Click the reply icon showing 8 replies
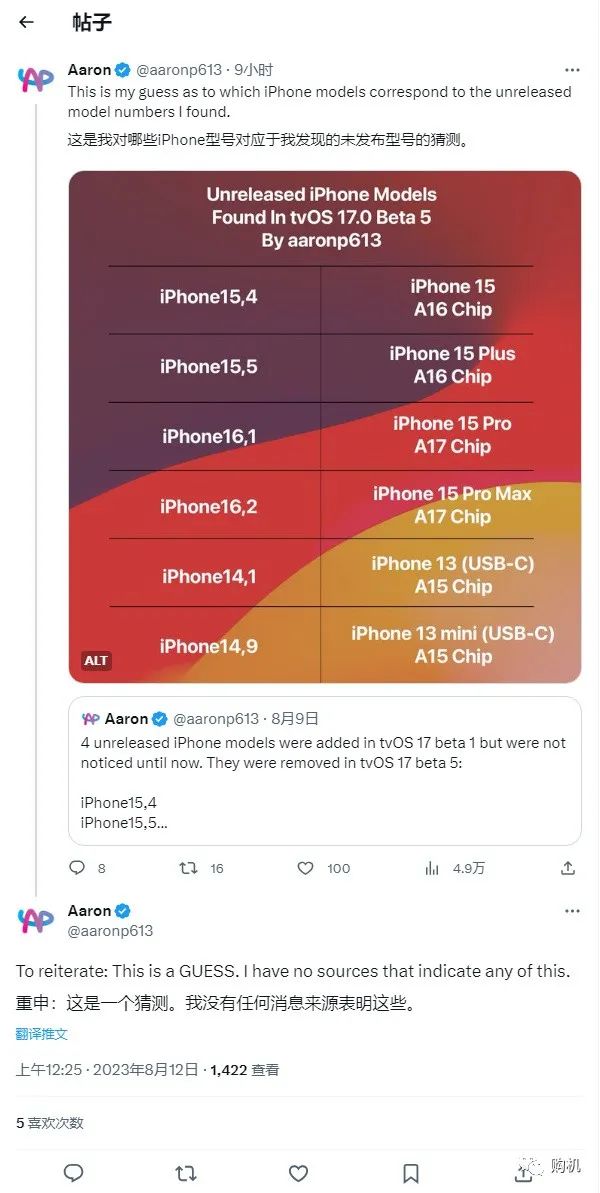Viewport: 600px width, 1193px height. click(77, 869)
